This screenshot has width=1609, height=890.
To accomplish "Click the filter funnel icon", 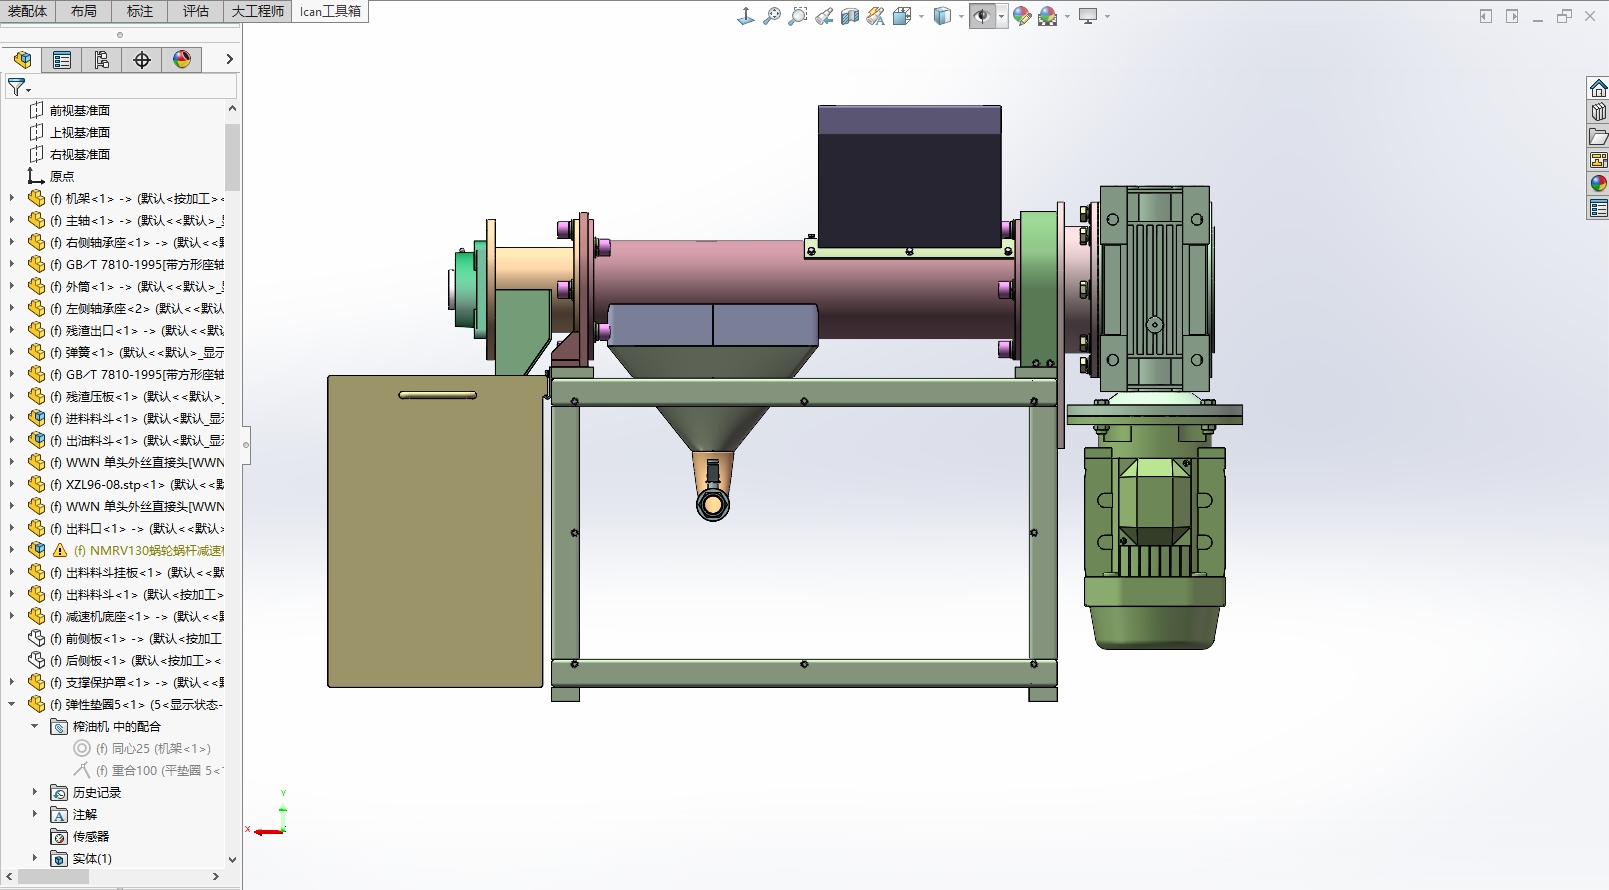I will [16, 88].
